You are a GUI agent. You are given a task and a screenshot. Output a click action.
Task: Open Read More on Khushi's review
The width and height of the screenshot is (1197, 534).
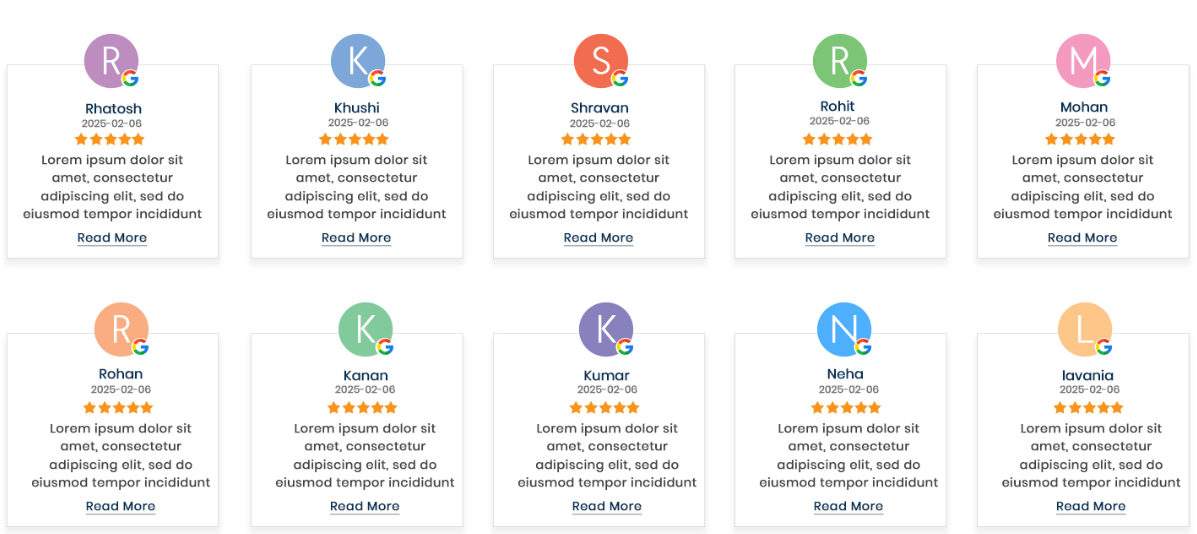356,238
